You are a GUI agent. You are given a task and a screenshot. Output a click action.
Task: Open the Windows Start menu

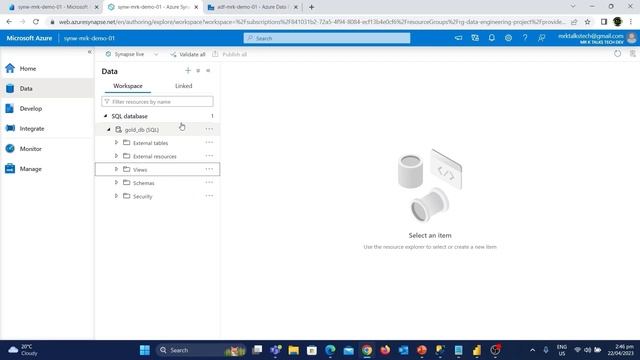coord(144,350)
